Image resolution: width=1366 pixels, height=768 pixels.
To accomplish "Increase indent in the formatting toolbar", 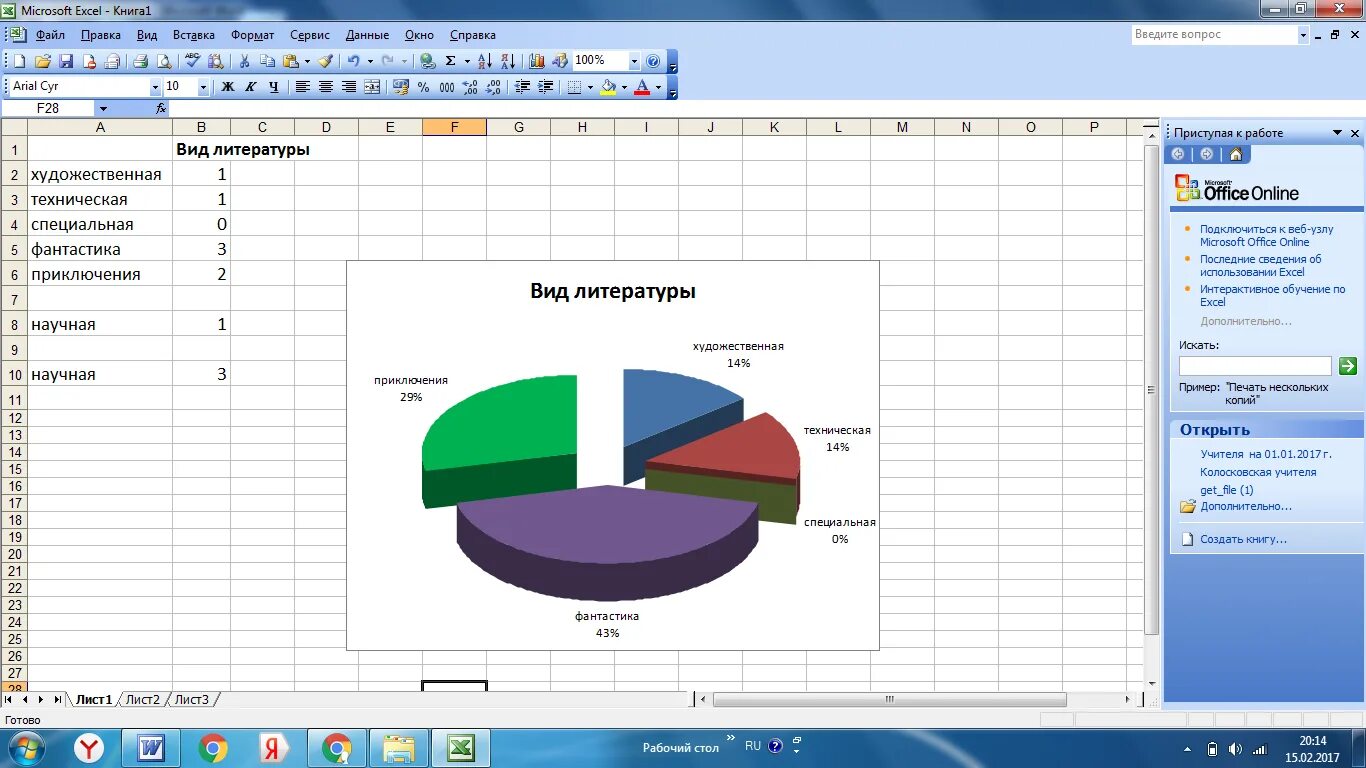I will tap(546, 87).
